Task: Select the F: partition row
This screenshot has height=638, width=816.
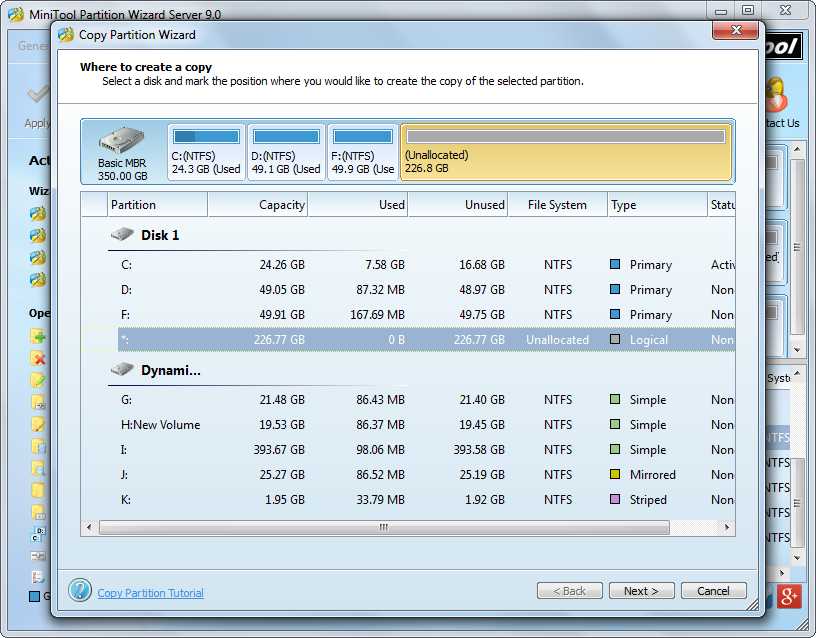Action: click(408, 315)
